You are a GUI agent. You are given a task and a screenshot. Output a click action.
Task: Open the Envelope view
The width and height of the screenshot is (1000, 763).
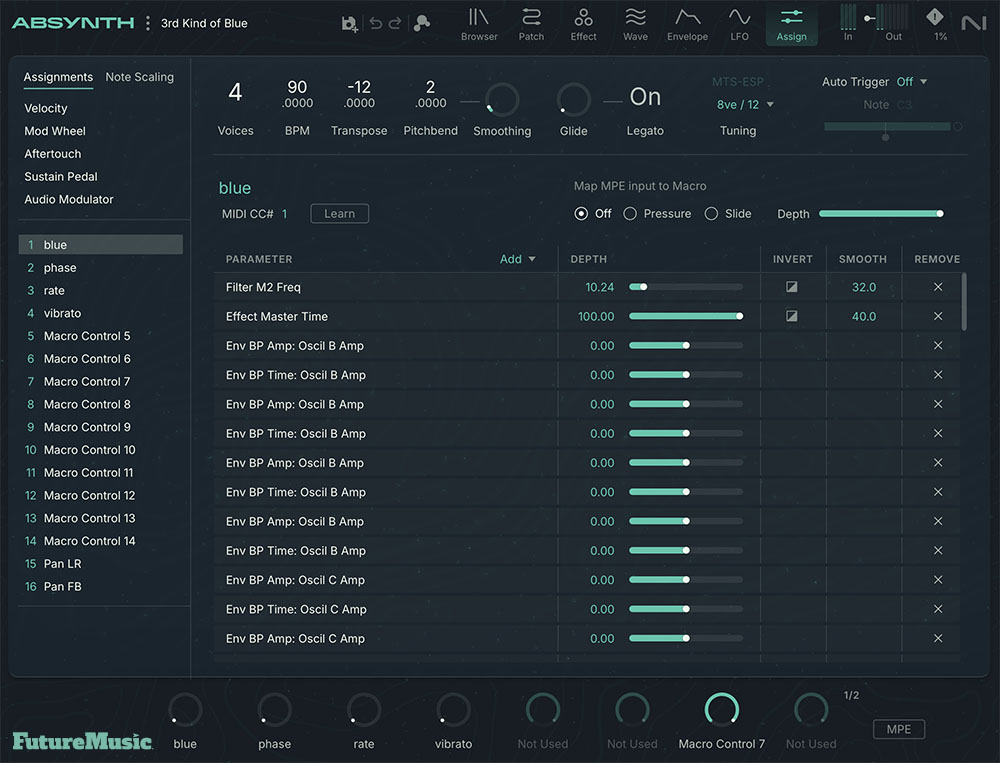pos(688,24)
